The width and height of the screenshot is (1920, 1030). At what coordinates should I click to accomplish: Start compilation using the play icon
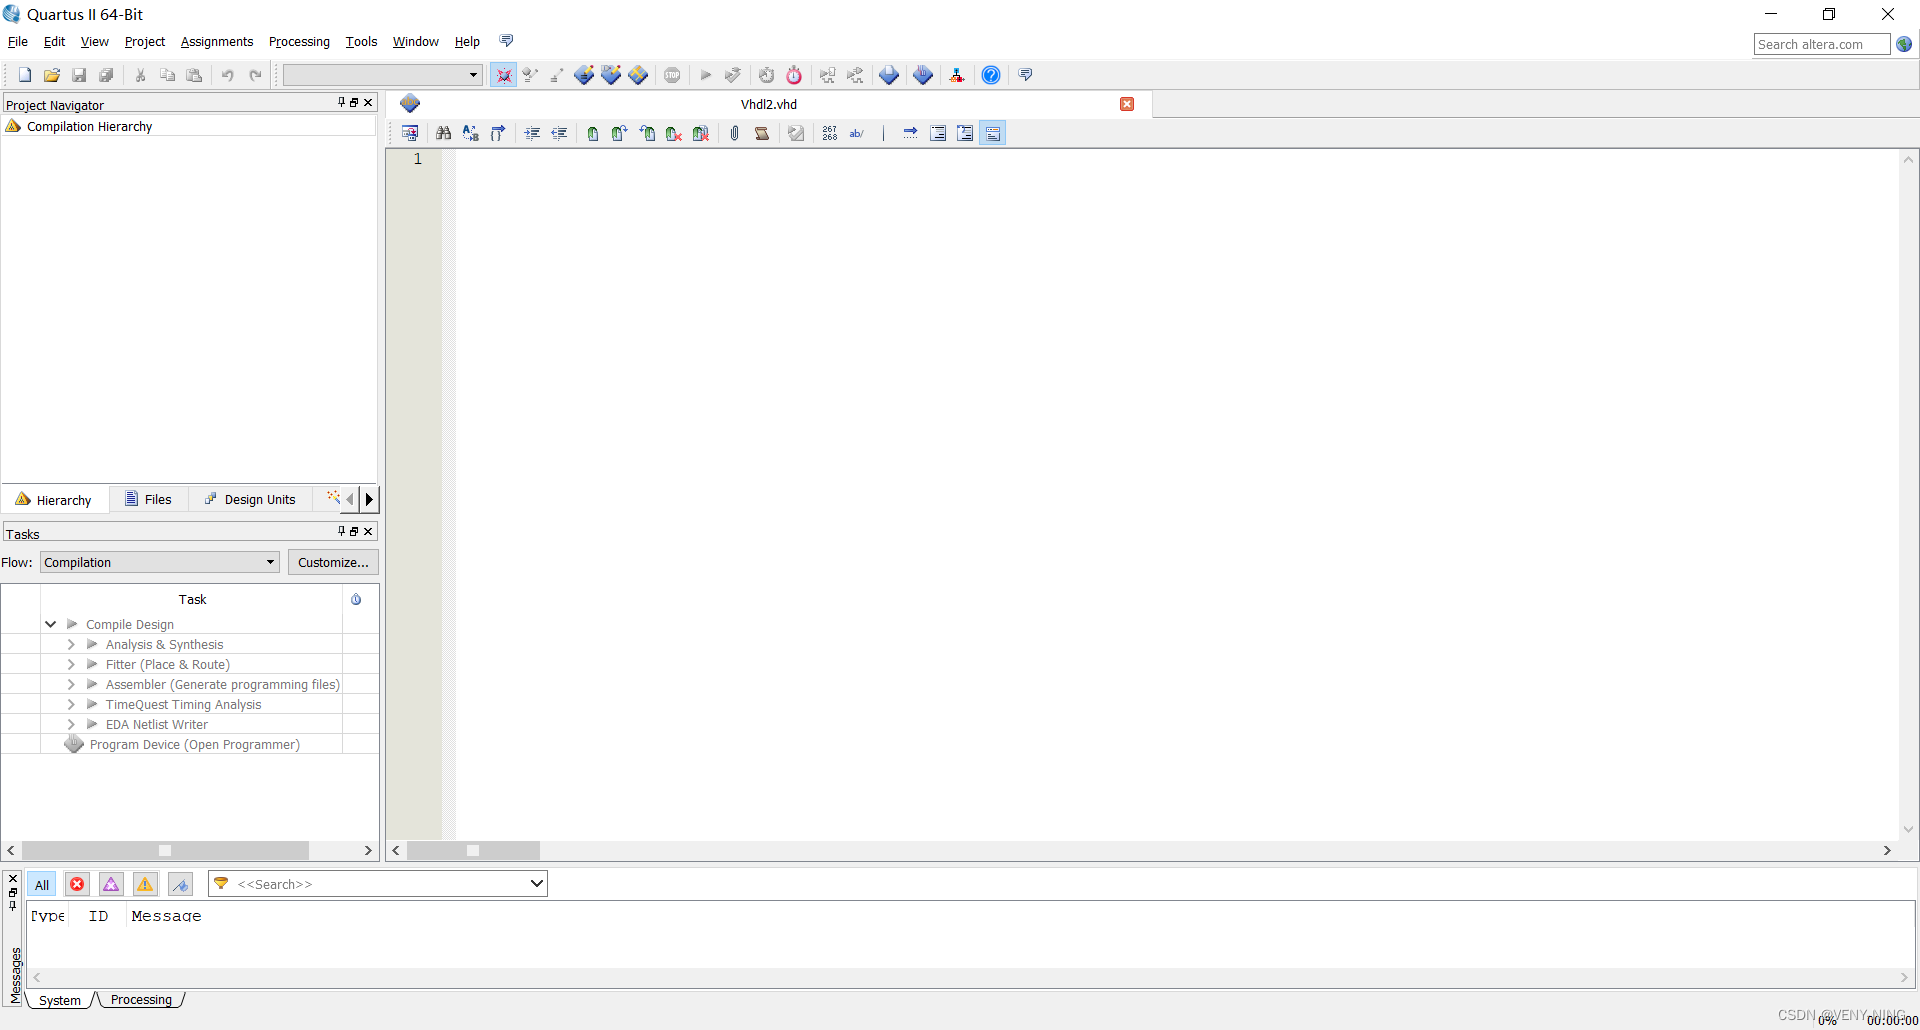pos(705,75)
